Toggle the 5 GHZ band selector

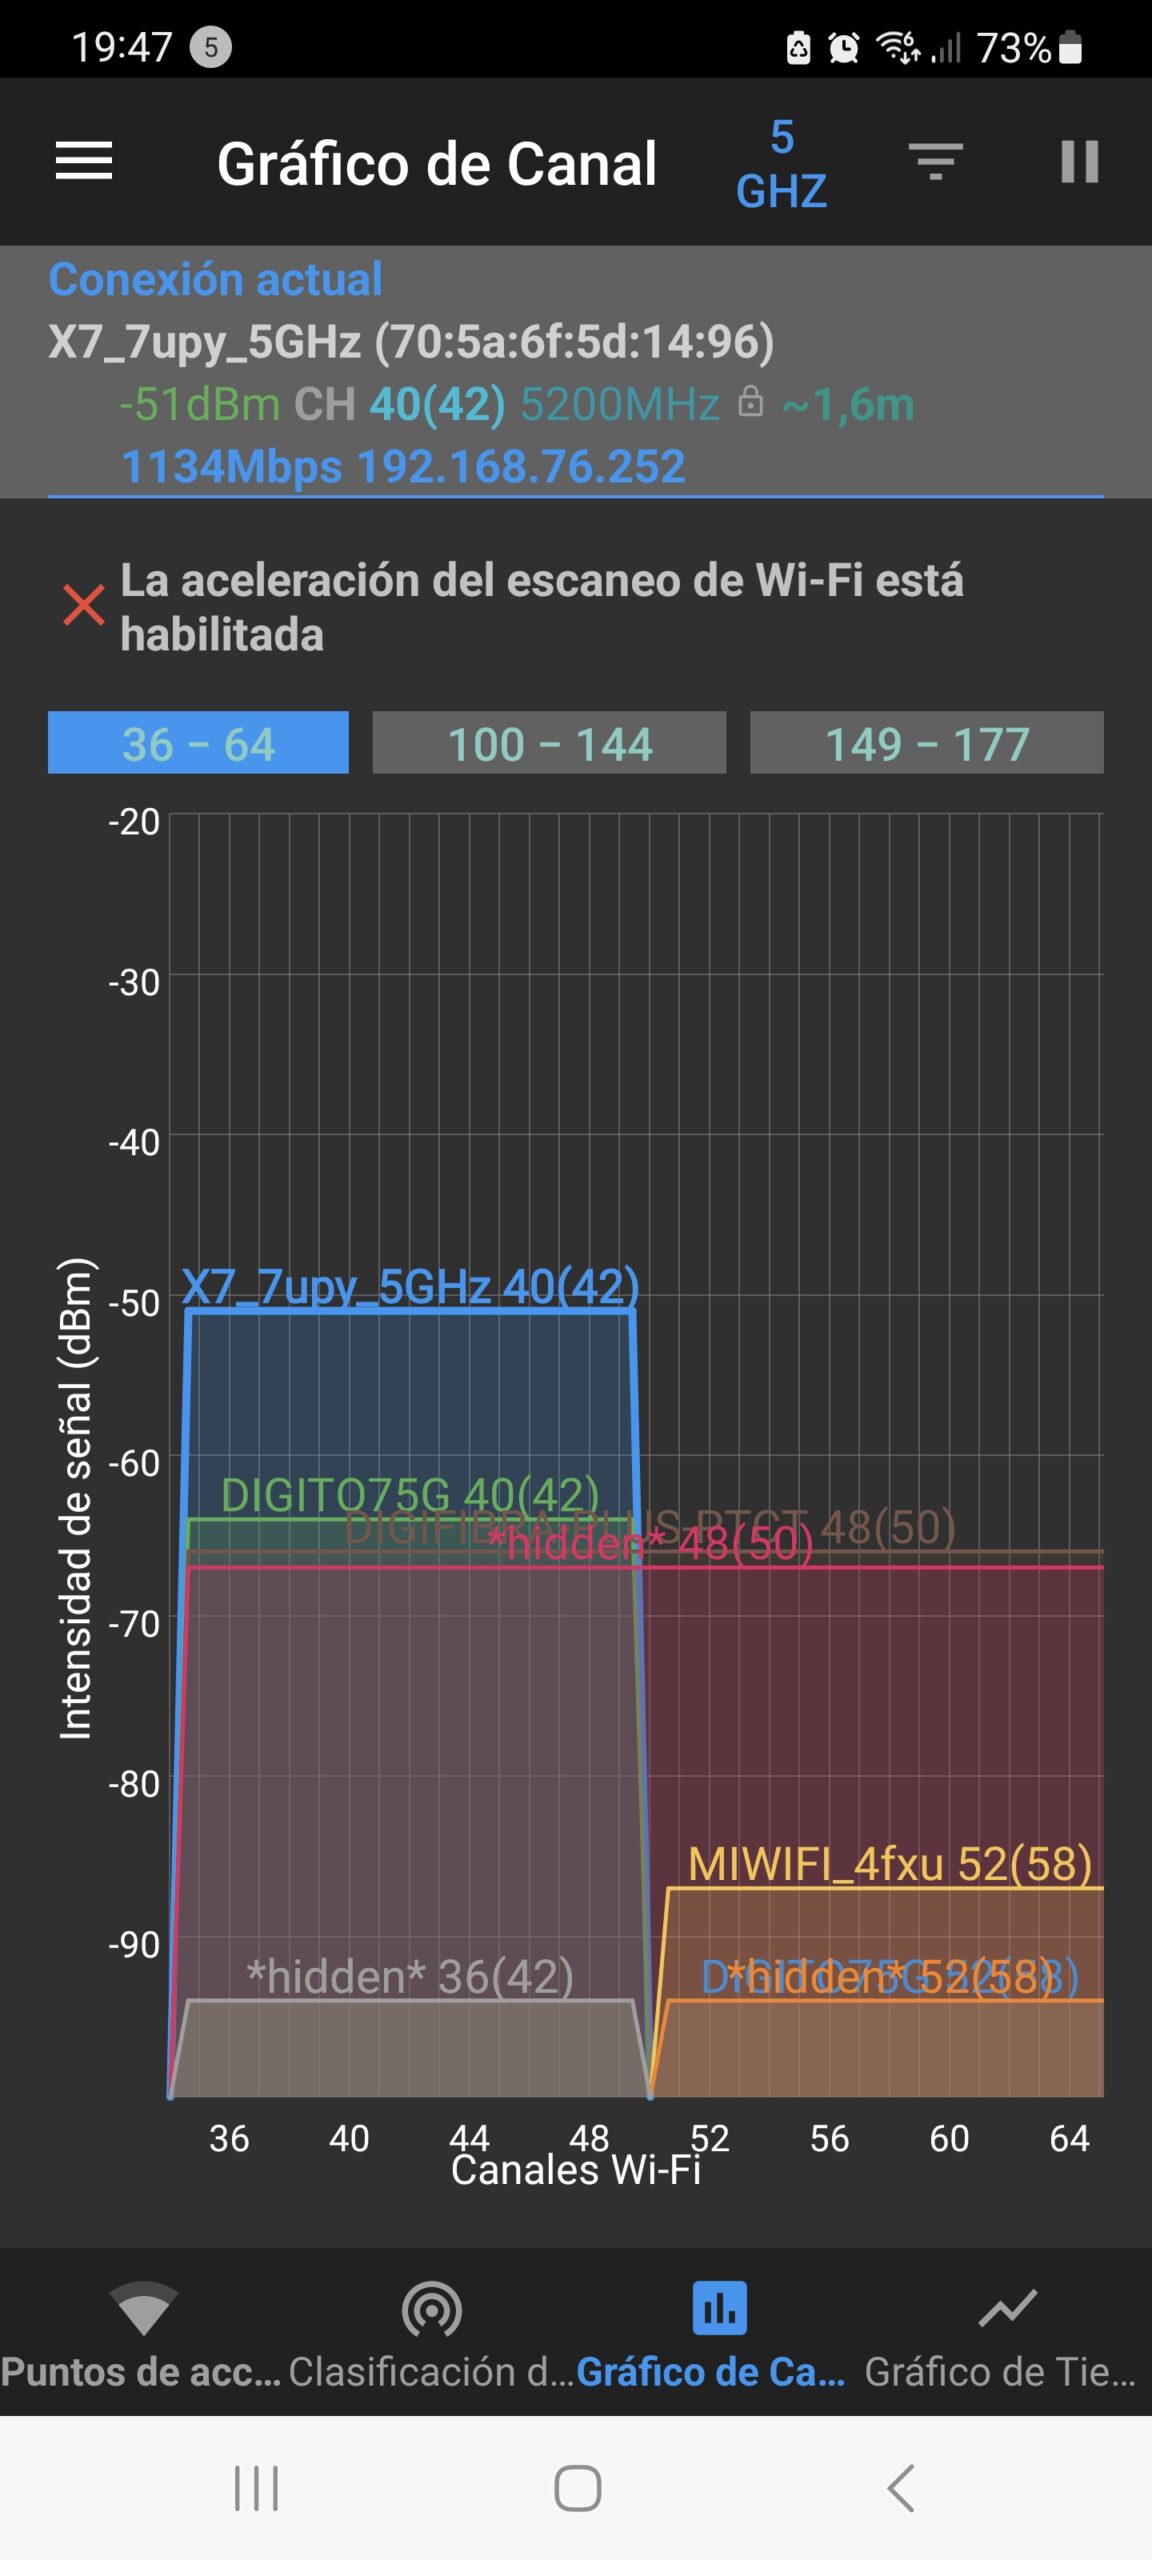tap(781, 164)
